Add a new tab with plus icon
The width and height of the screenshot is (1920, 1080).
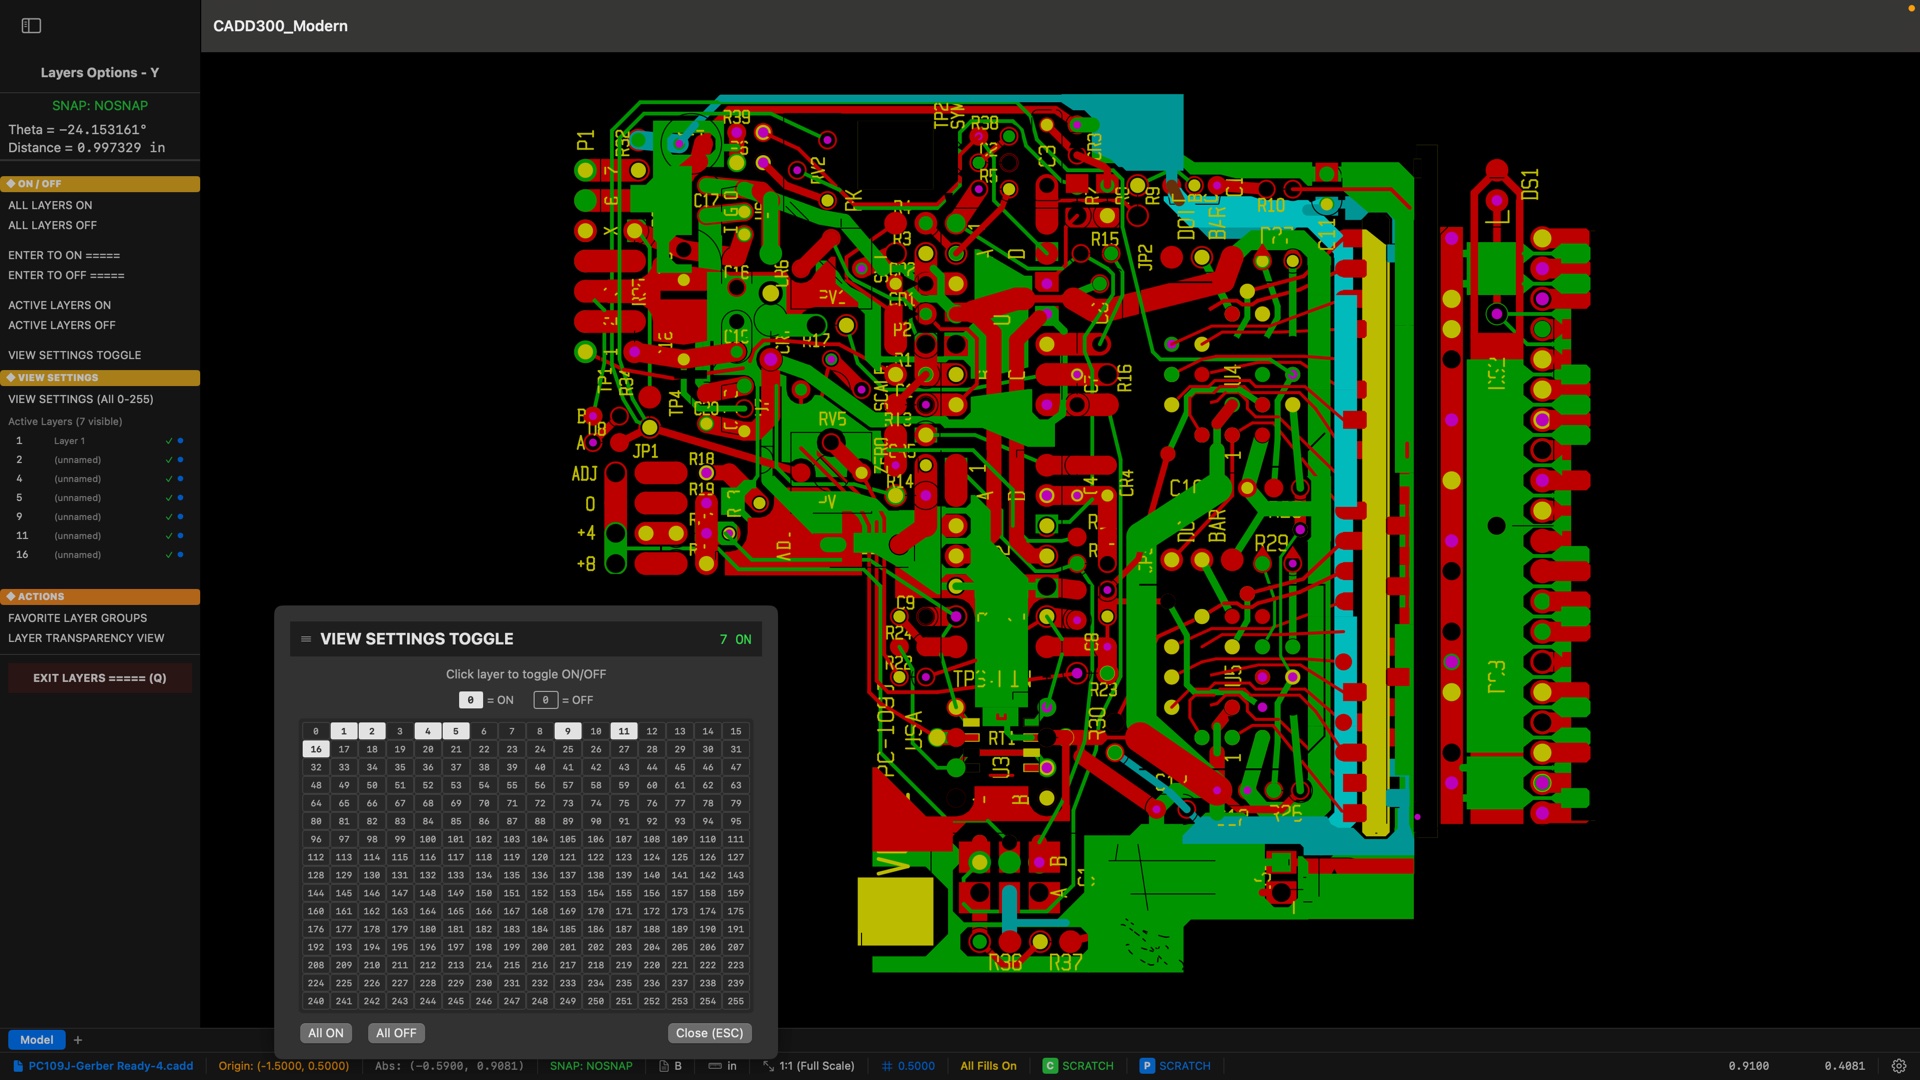click(x=78, y=1040)
